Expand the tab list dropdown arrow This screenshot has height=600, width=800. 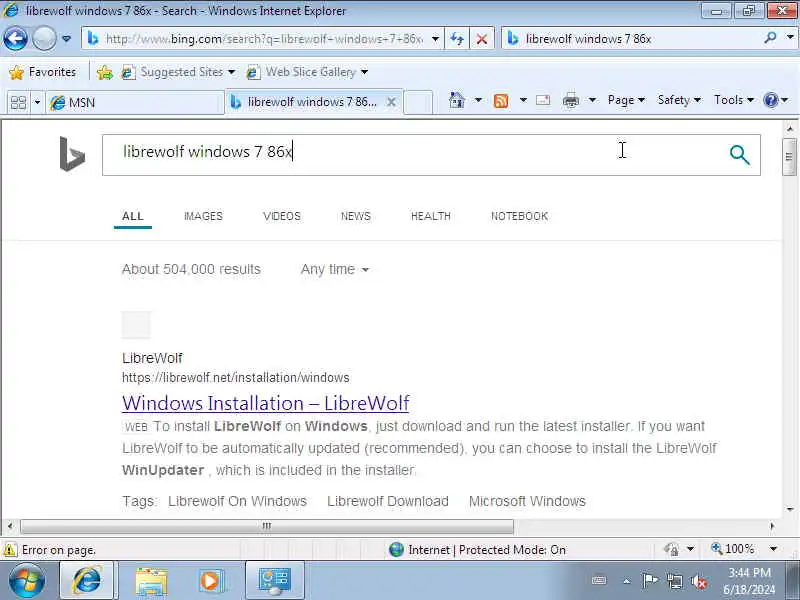pos(37,103)
